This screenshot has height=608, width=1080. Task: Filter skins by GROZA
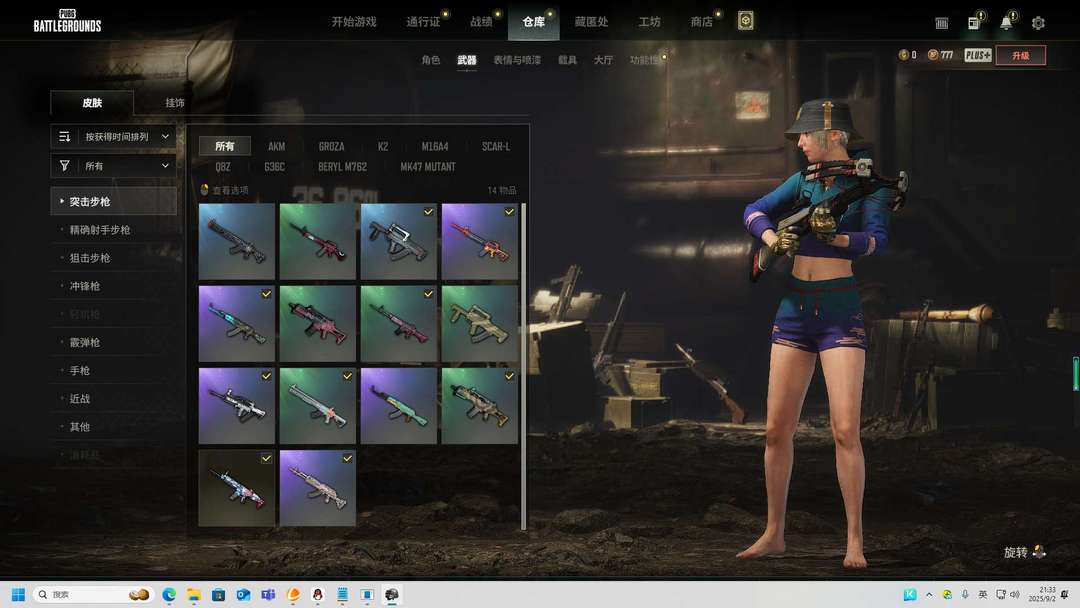331,146
